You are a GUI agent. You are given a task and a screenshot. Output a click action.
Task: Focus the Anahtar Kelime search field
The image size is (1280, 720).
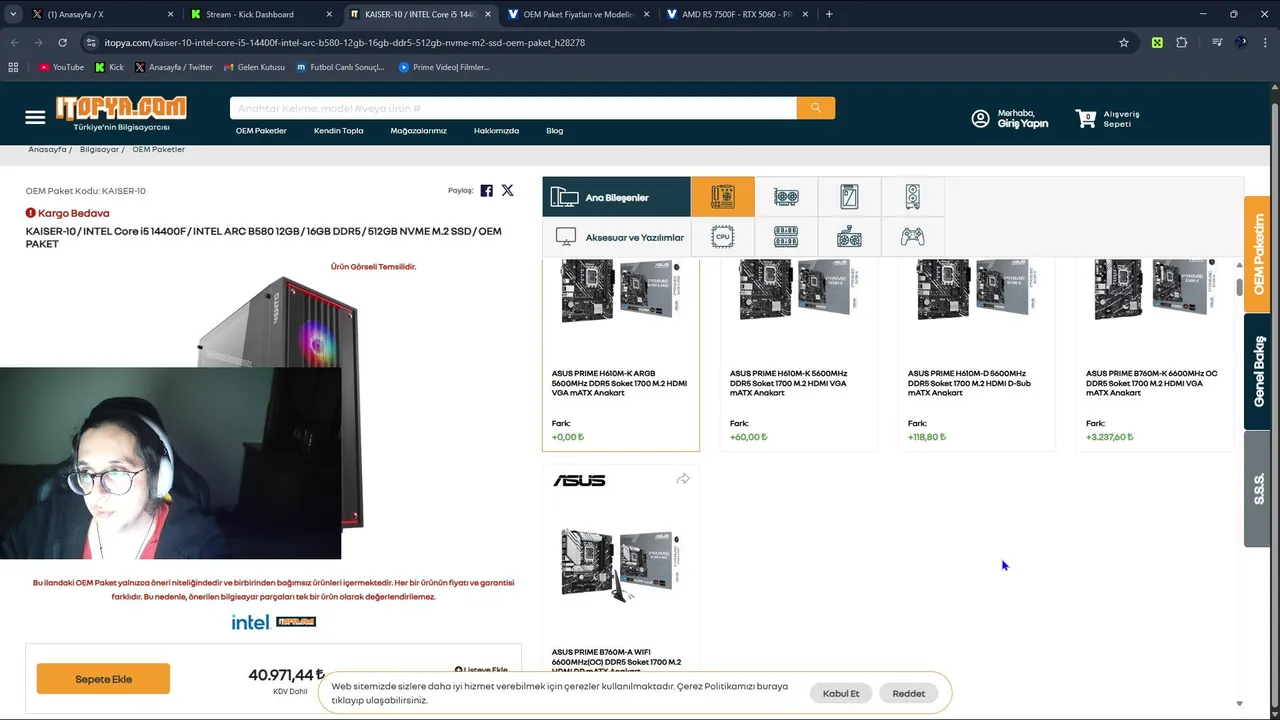pyautogui.click(x=513, y=108)
